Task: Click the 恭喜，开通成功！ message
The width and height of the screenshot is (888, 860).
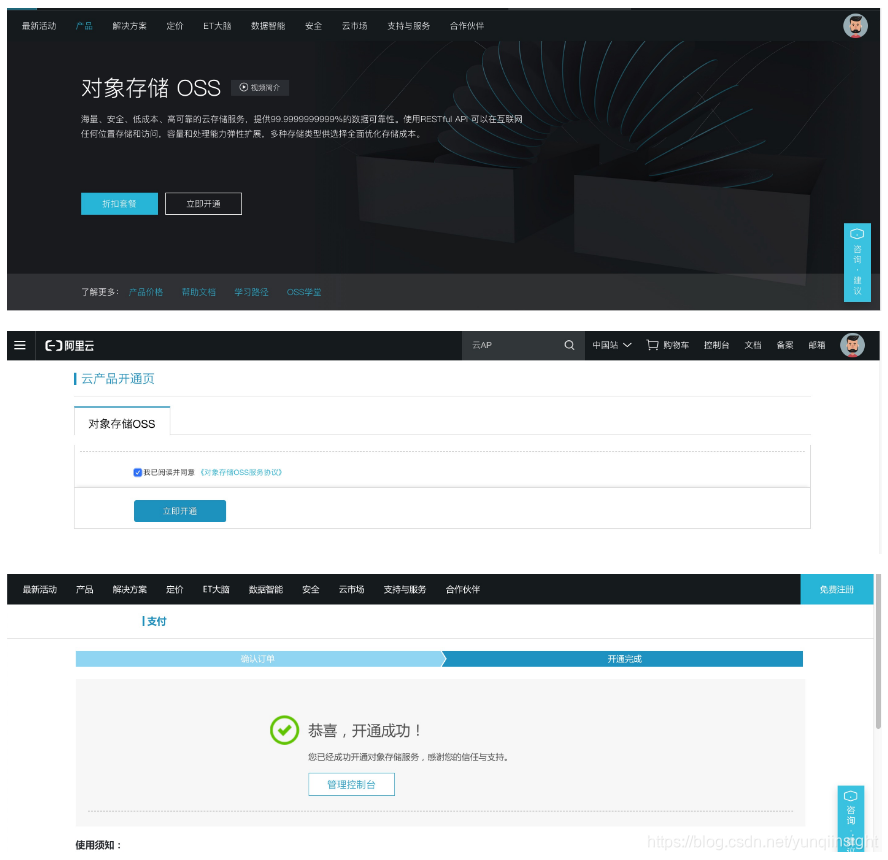Action: coord(365,731)
